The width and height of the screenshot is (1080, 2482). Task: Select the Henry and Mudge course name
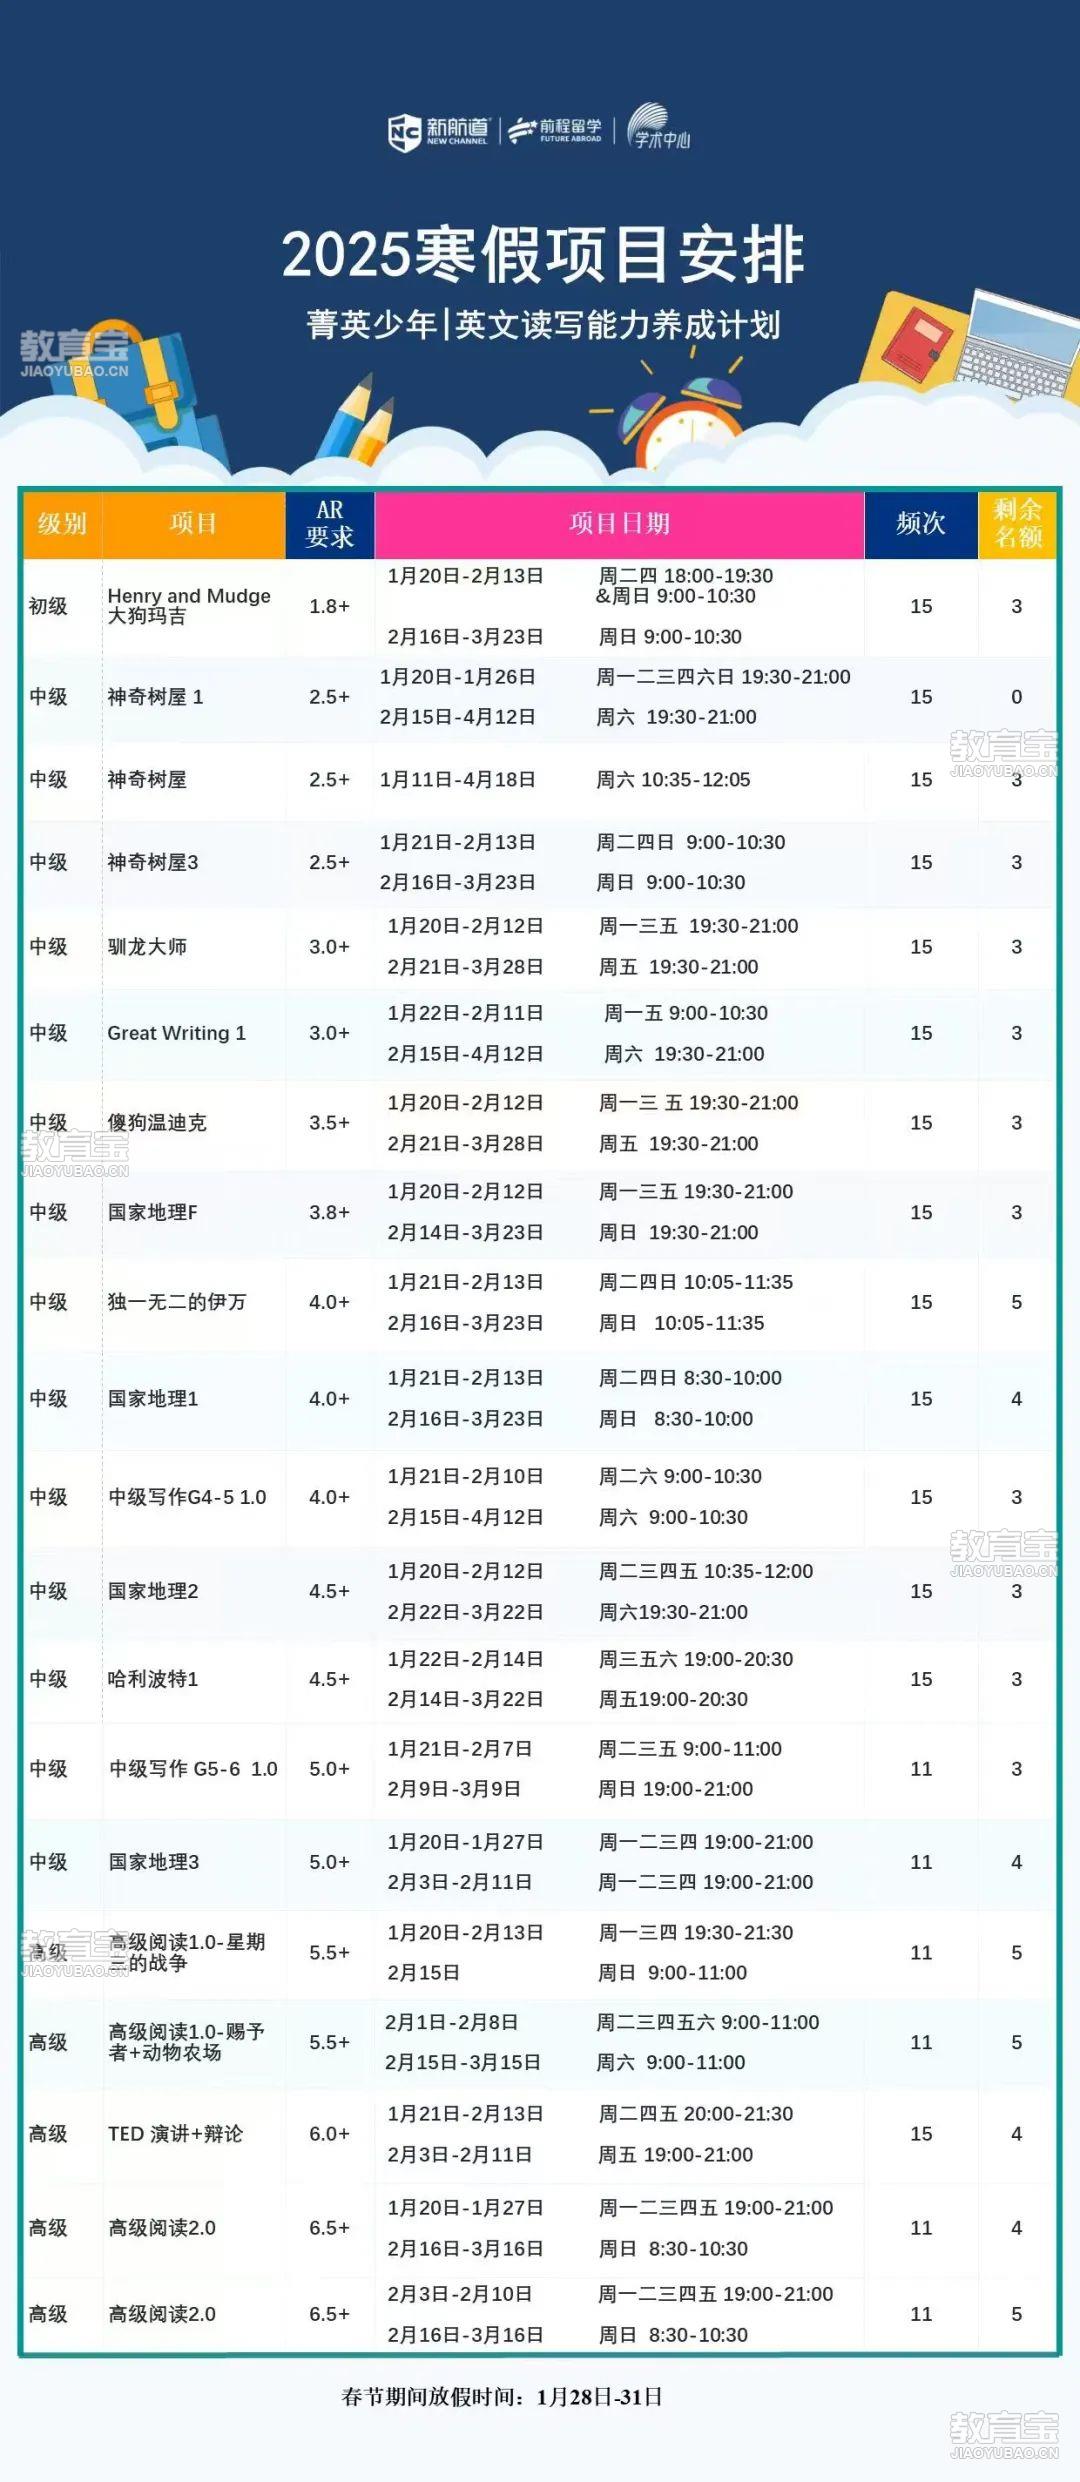pos(188,605)
